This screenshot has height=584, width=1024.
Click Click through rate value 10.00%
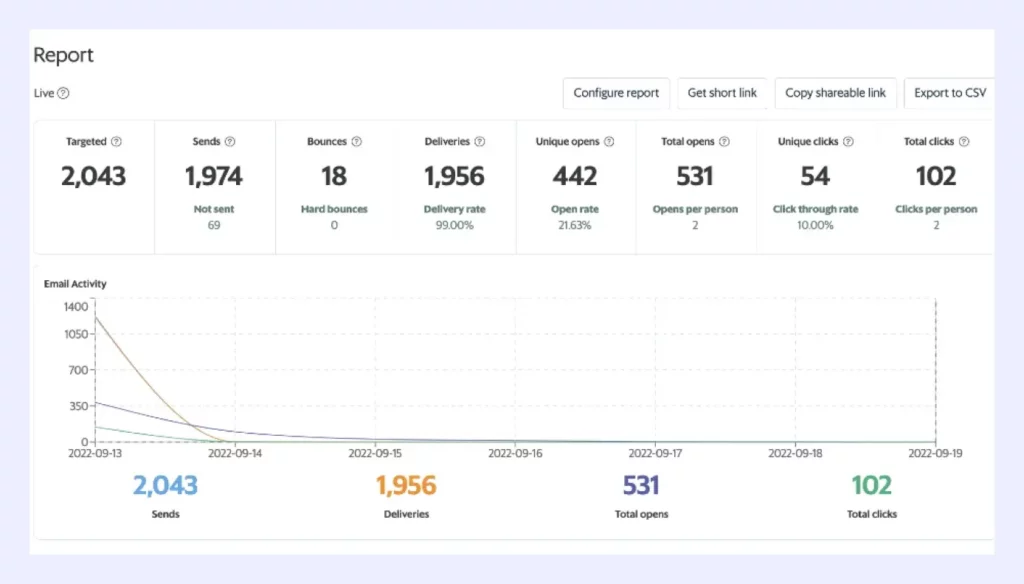(x=815, y=225)
